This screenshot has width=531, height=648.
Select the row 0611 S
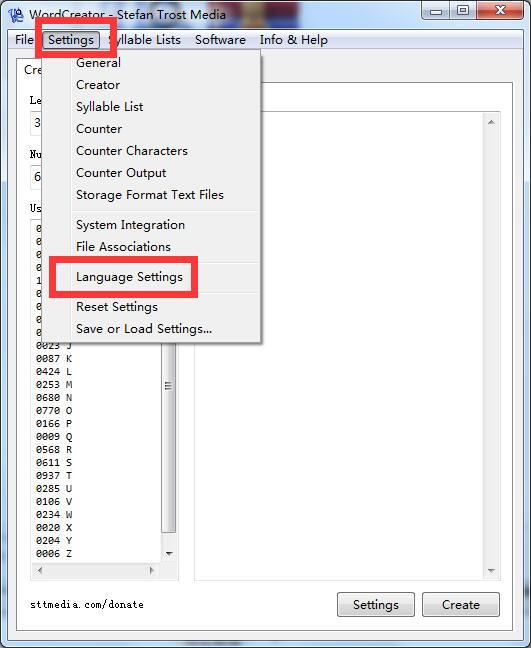(x=54, y=463)
